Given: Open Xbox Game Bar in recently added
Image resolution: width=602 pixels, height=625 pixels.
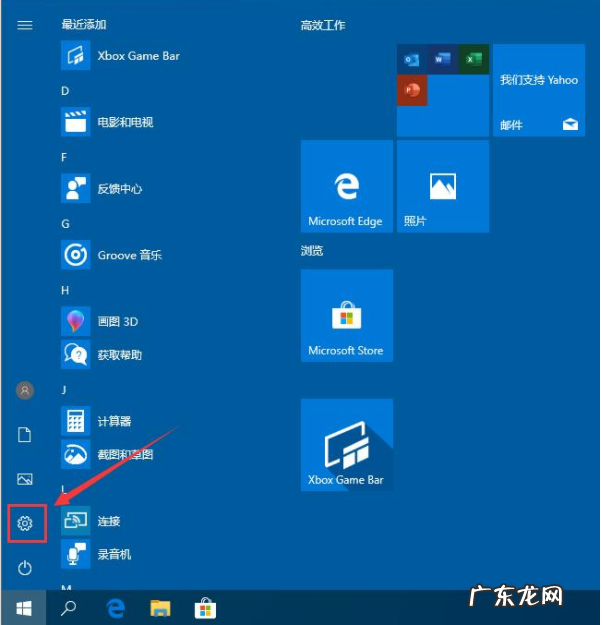Looking at the screenshot, I should [120, 56].
